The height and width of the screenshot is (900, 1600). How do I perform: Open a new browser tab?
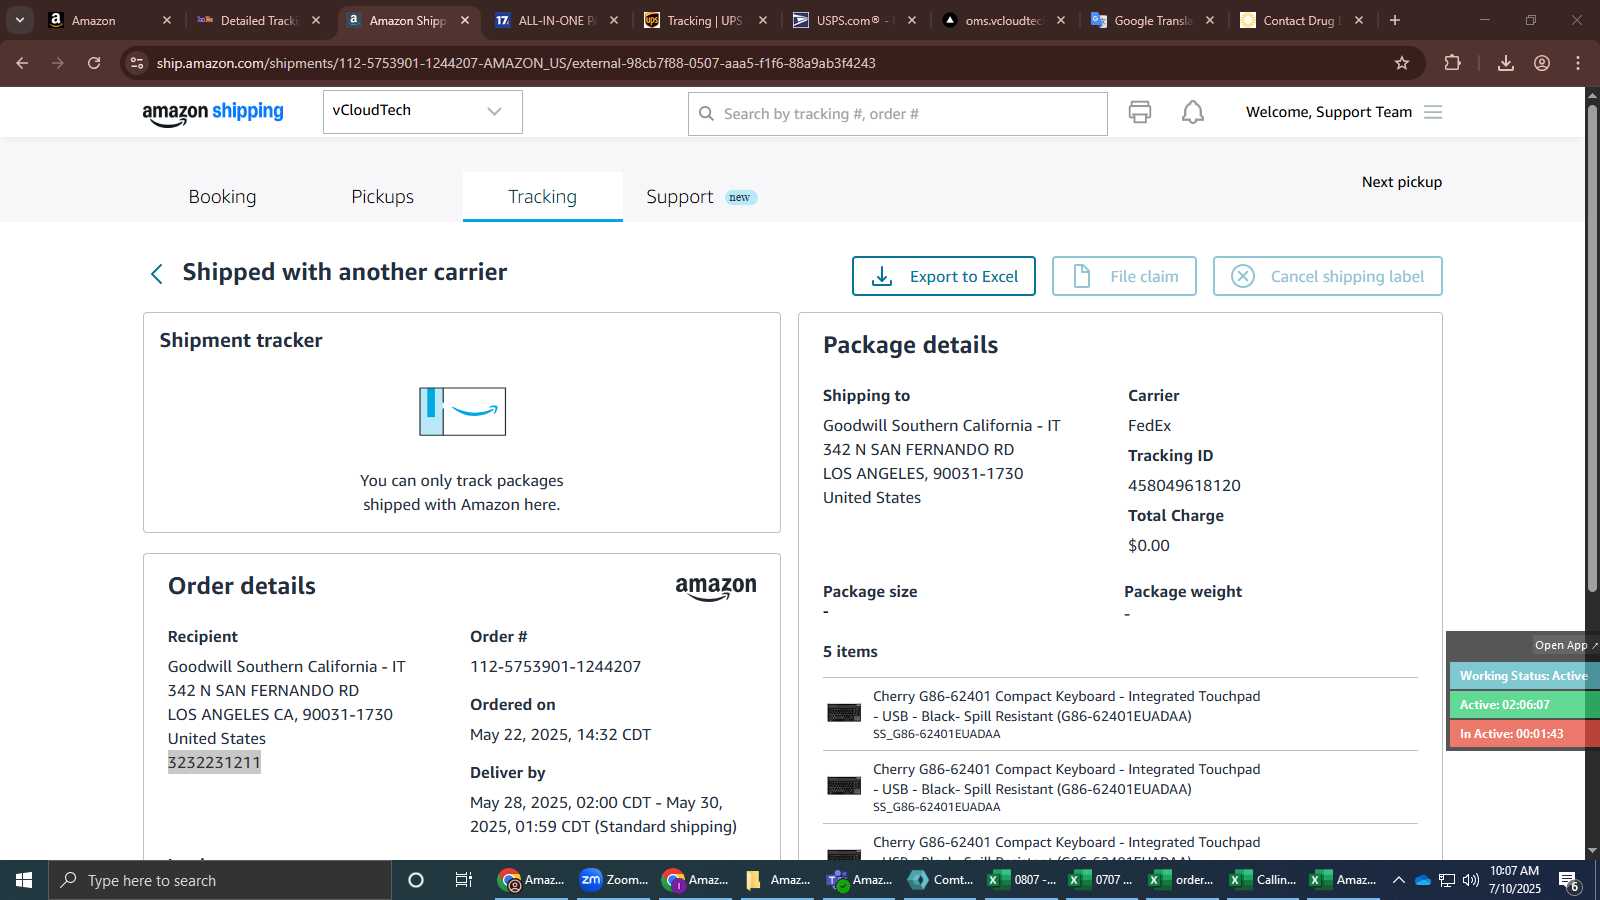coord(1395,20)
